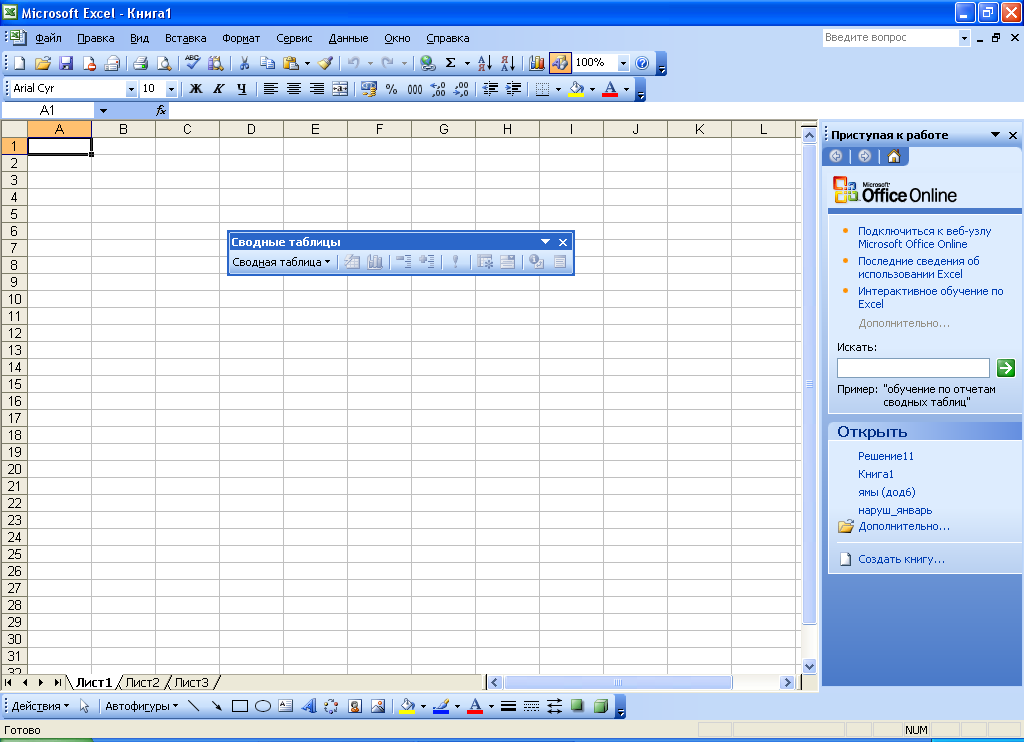Open the Действия dropdown
The width and height of the screenshot is (1024, 742).
pyautogui.click(x=40, y=706)
